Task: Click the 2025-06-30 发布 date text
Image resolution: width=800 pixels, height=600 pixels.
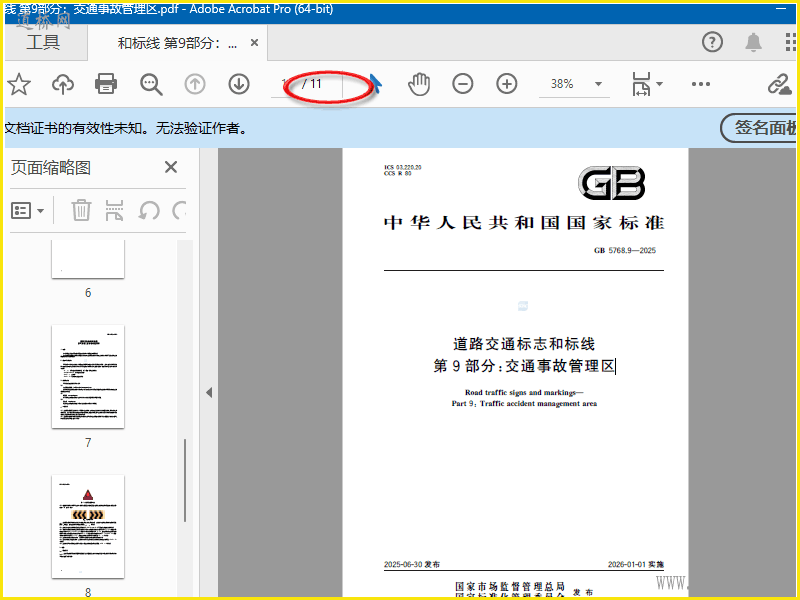Action: click(x=412, y=564)
